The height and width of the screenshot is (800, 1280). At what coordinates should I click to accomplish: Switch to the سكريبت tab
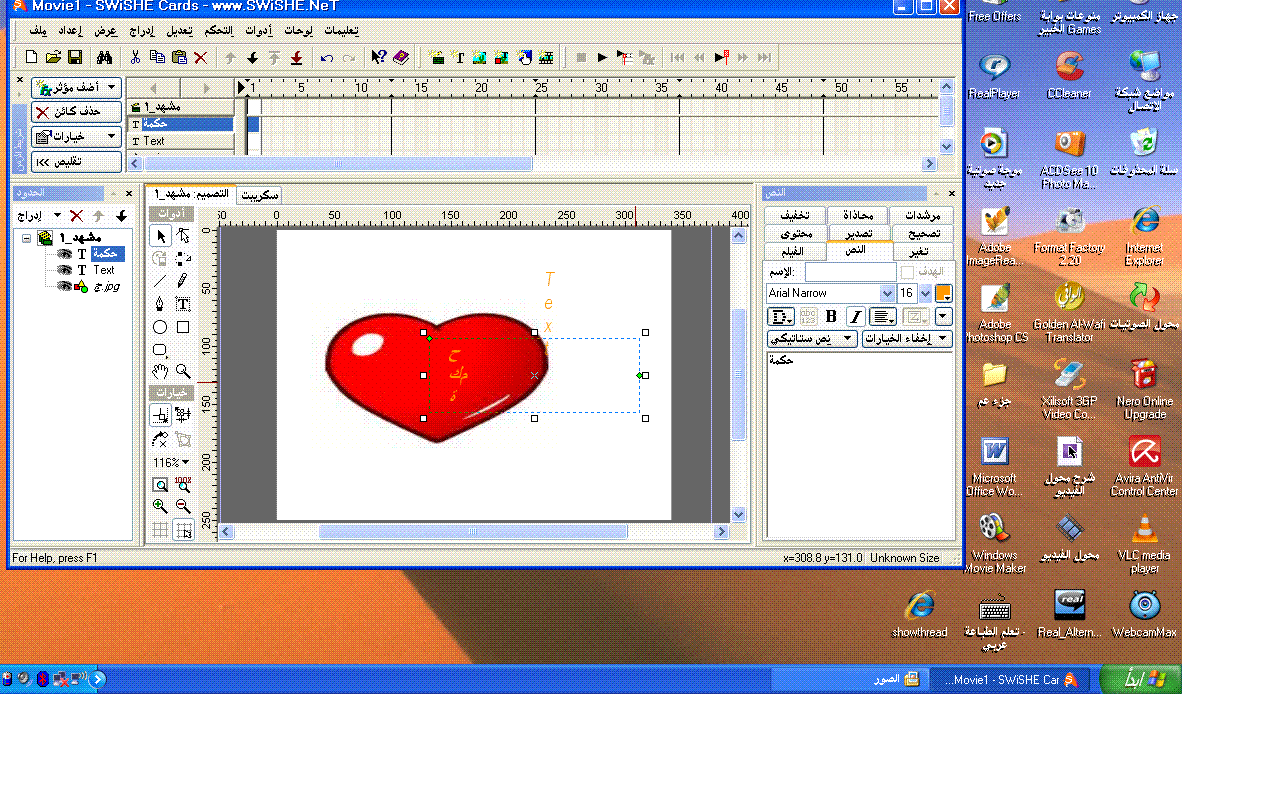[x=260, y=195]
